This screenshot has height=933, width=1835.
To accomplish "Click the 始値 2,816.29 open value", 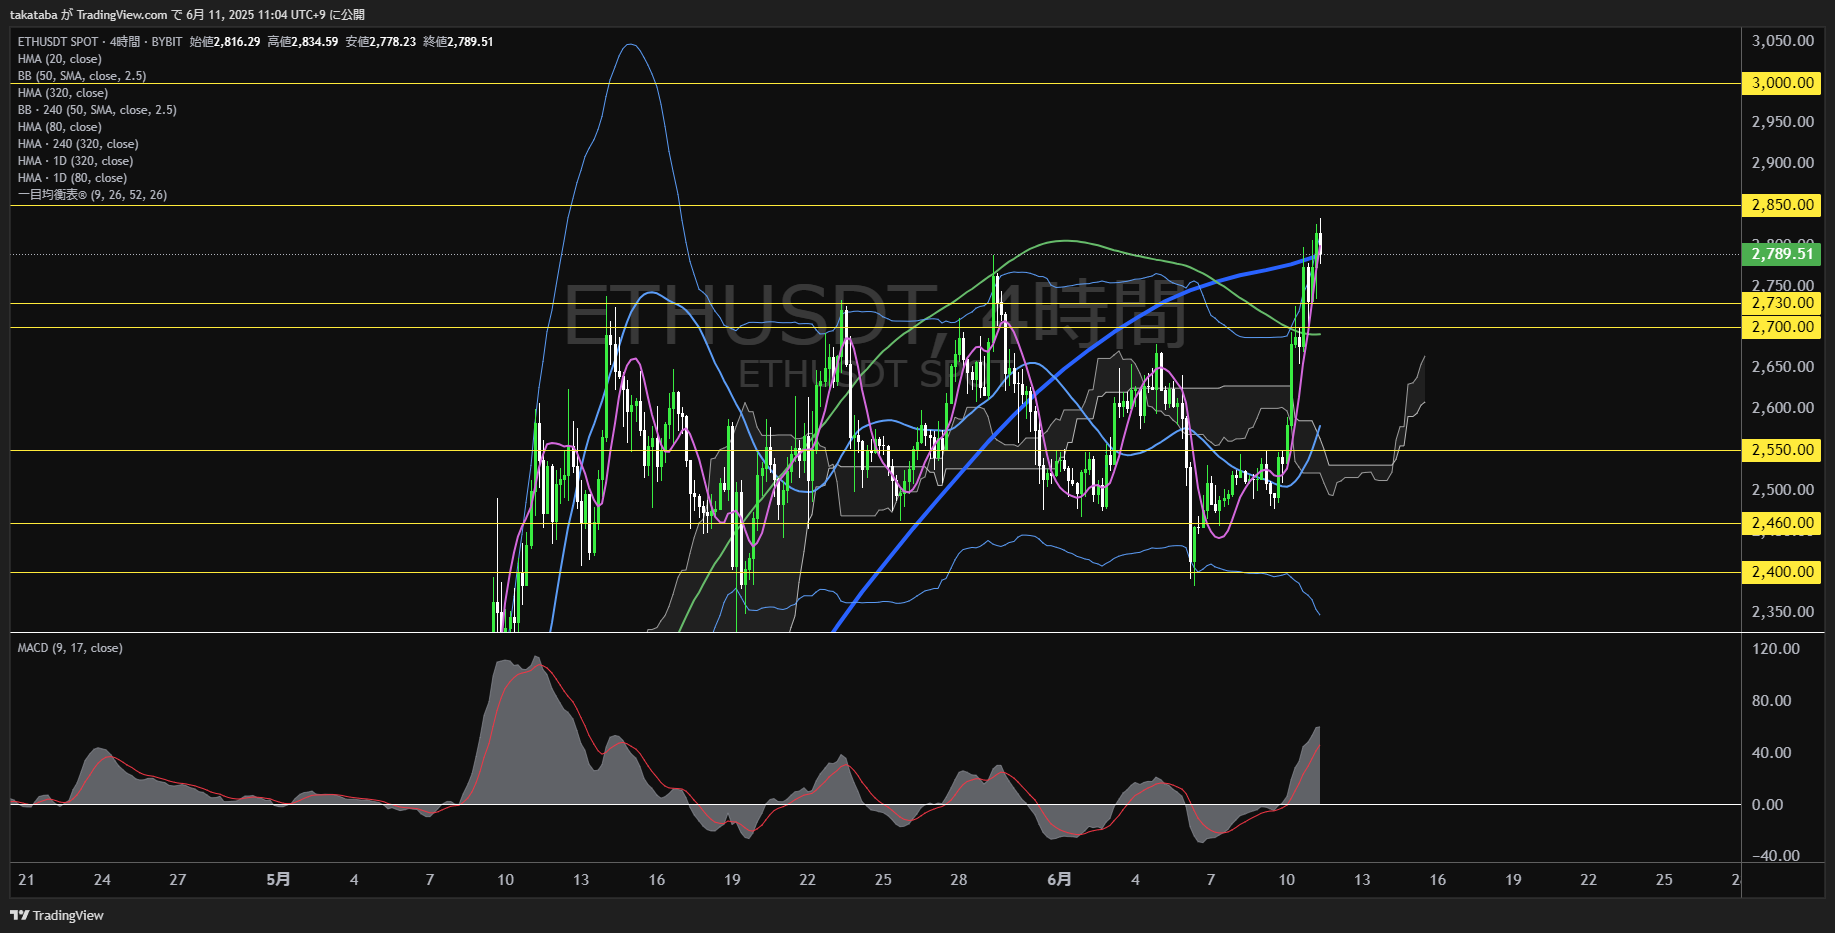I will pyautogui.click(x=225, y=42).
